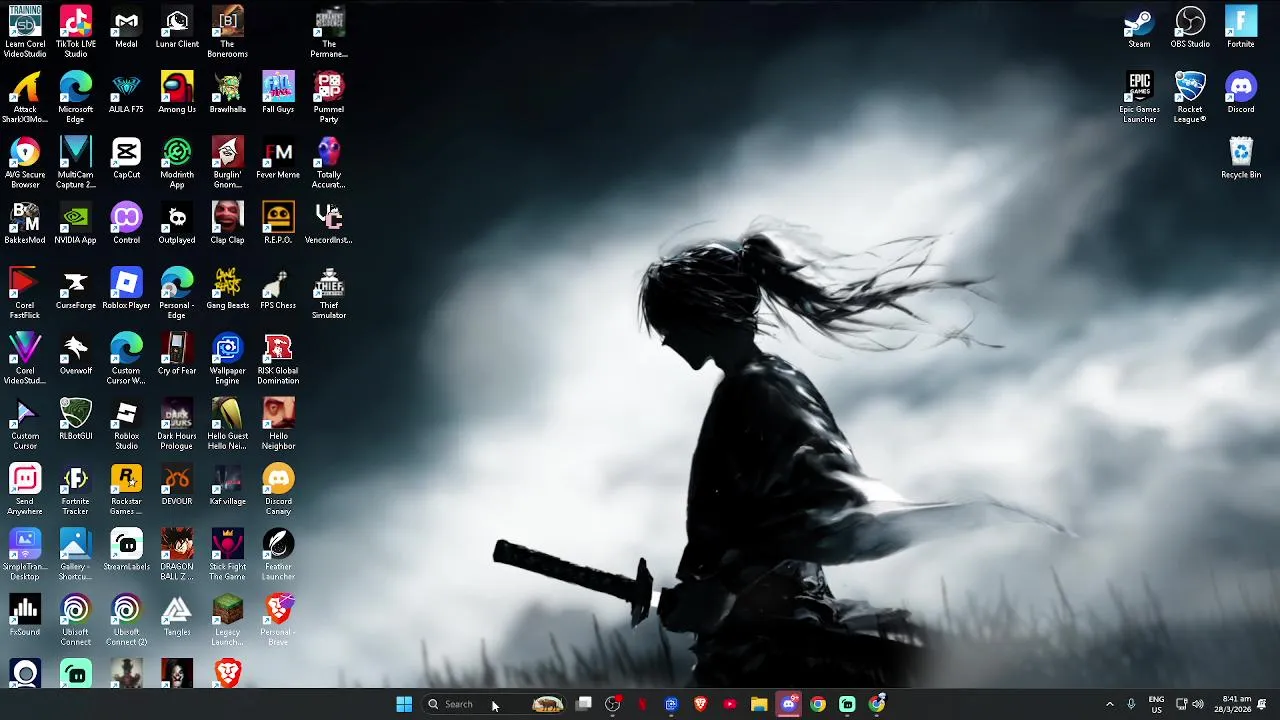Select the OBS Studio desktop icon
Image resolution: width=1280 pixels, height=720 pixels.
tap(1190, 28)
